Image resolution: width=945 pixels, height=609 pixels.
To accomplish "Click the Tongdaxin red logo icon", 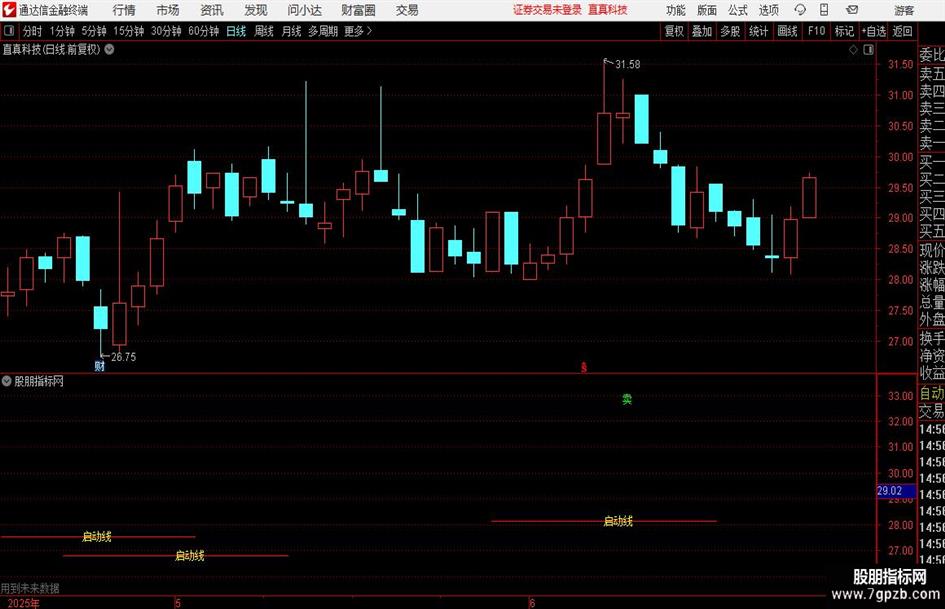I will (8, 10).
